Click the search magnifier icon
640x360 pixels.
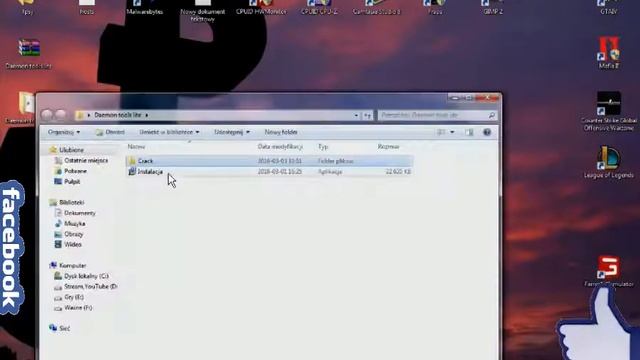click(x=492, y=116)
